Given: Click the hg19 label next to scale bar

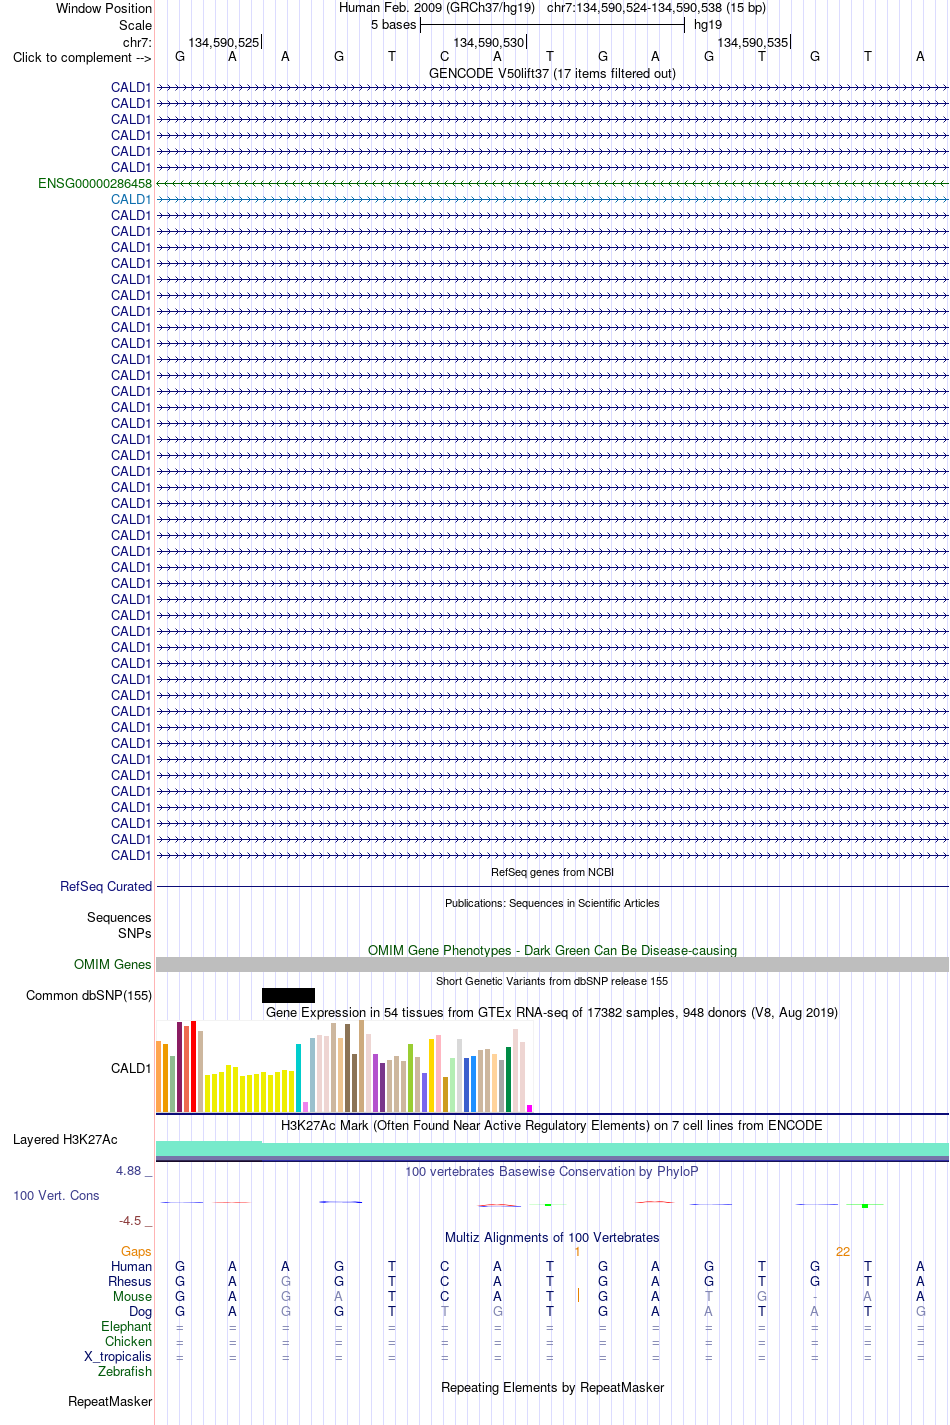Looking at the screenshot, I should 708,25.
